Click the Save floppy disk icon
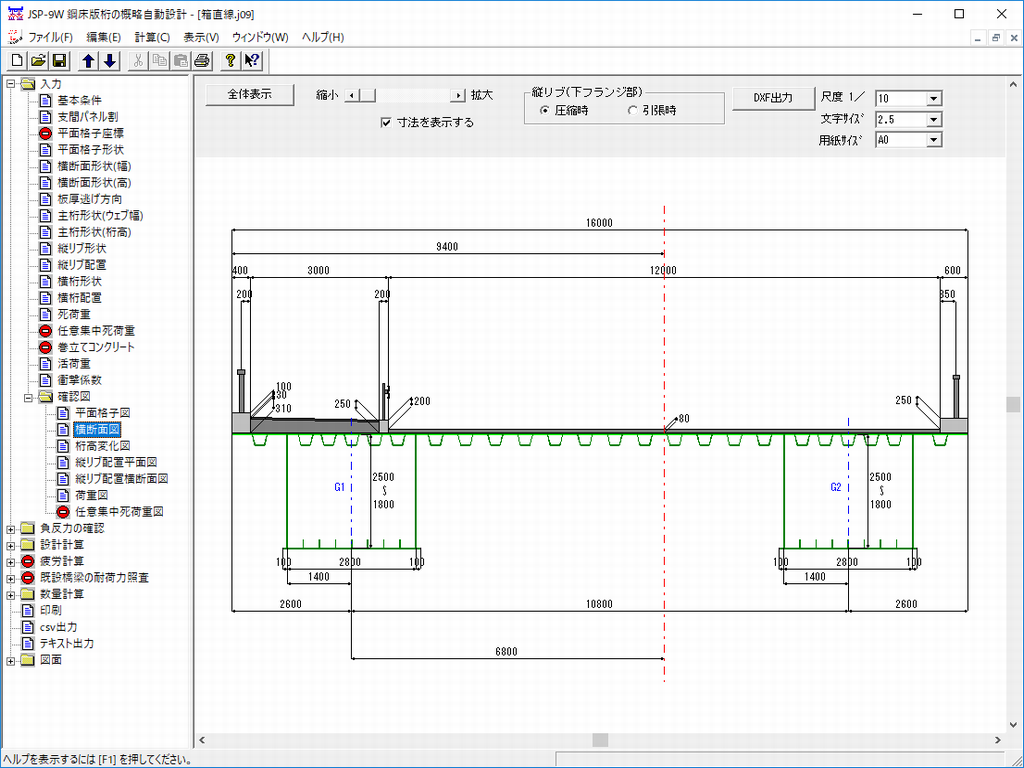1024x768 pixels. 59,61
